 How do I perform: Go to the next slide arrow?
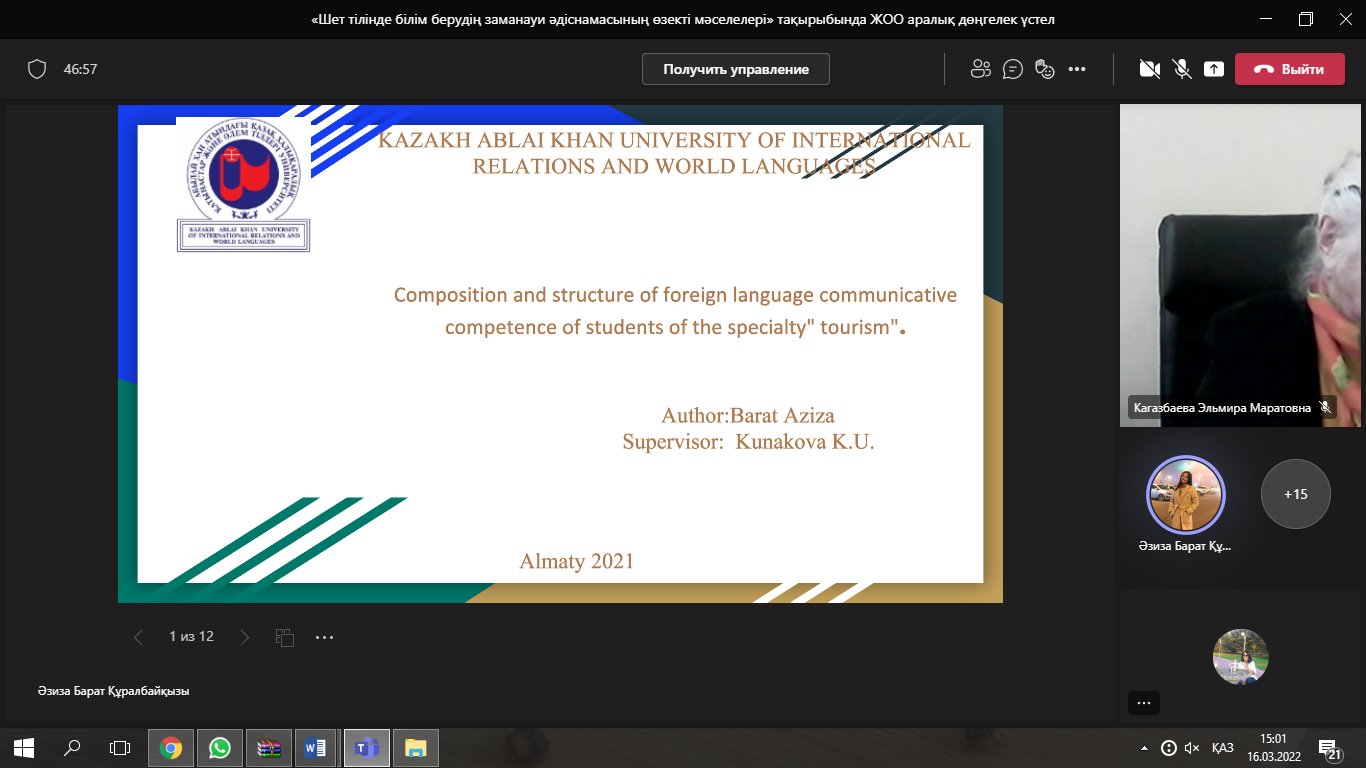pyautogui.click(x=245, y=637)
